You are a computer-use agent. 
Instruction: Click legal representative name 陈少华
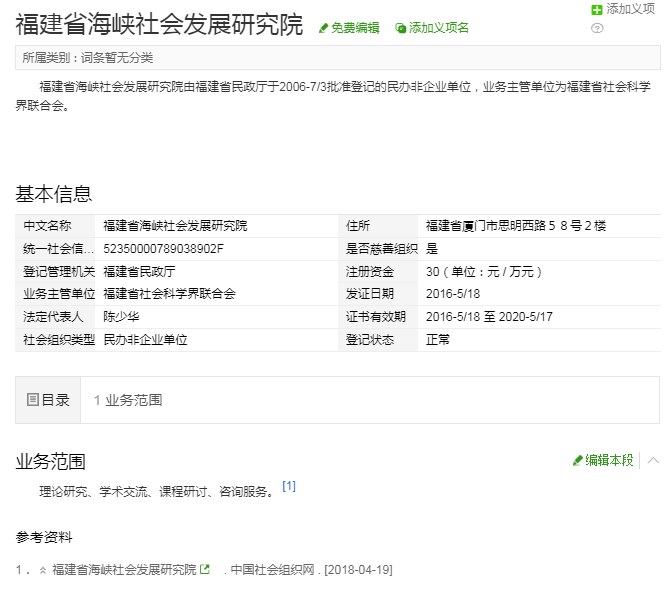(x=121, y=317)
